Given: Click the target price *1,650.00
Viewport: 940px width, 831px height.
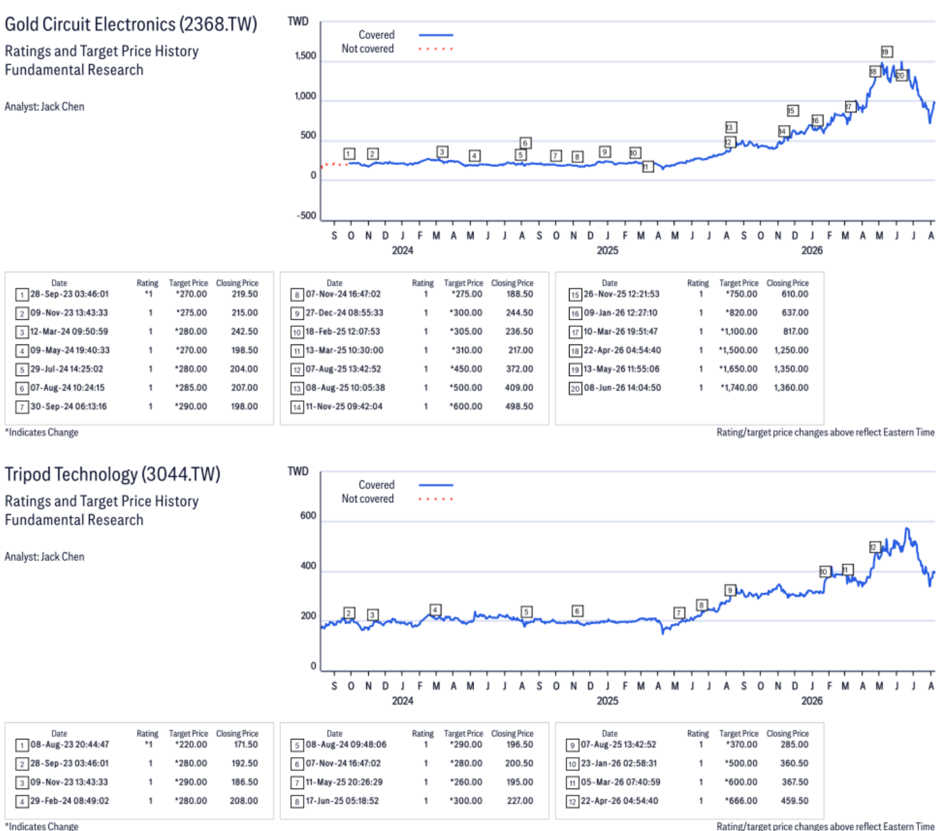Looking at the screenshot, I should click(739, 369).
